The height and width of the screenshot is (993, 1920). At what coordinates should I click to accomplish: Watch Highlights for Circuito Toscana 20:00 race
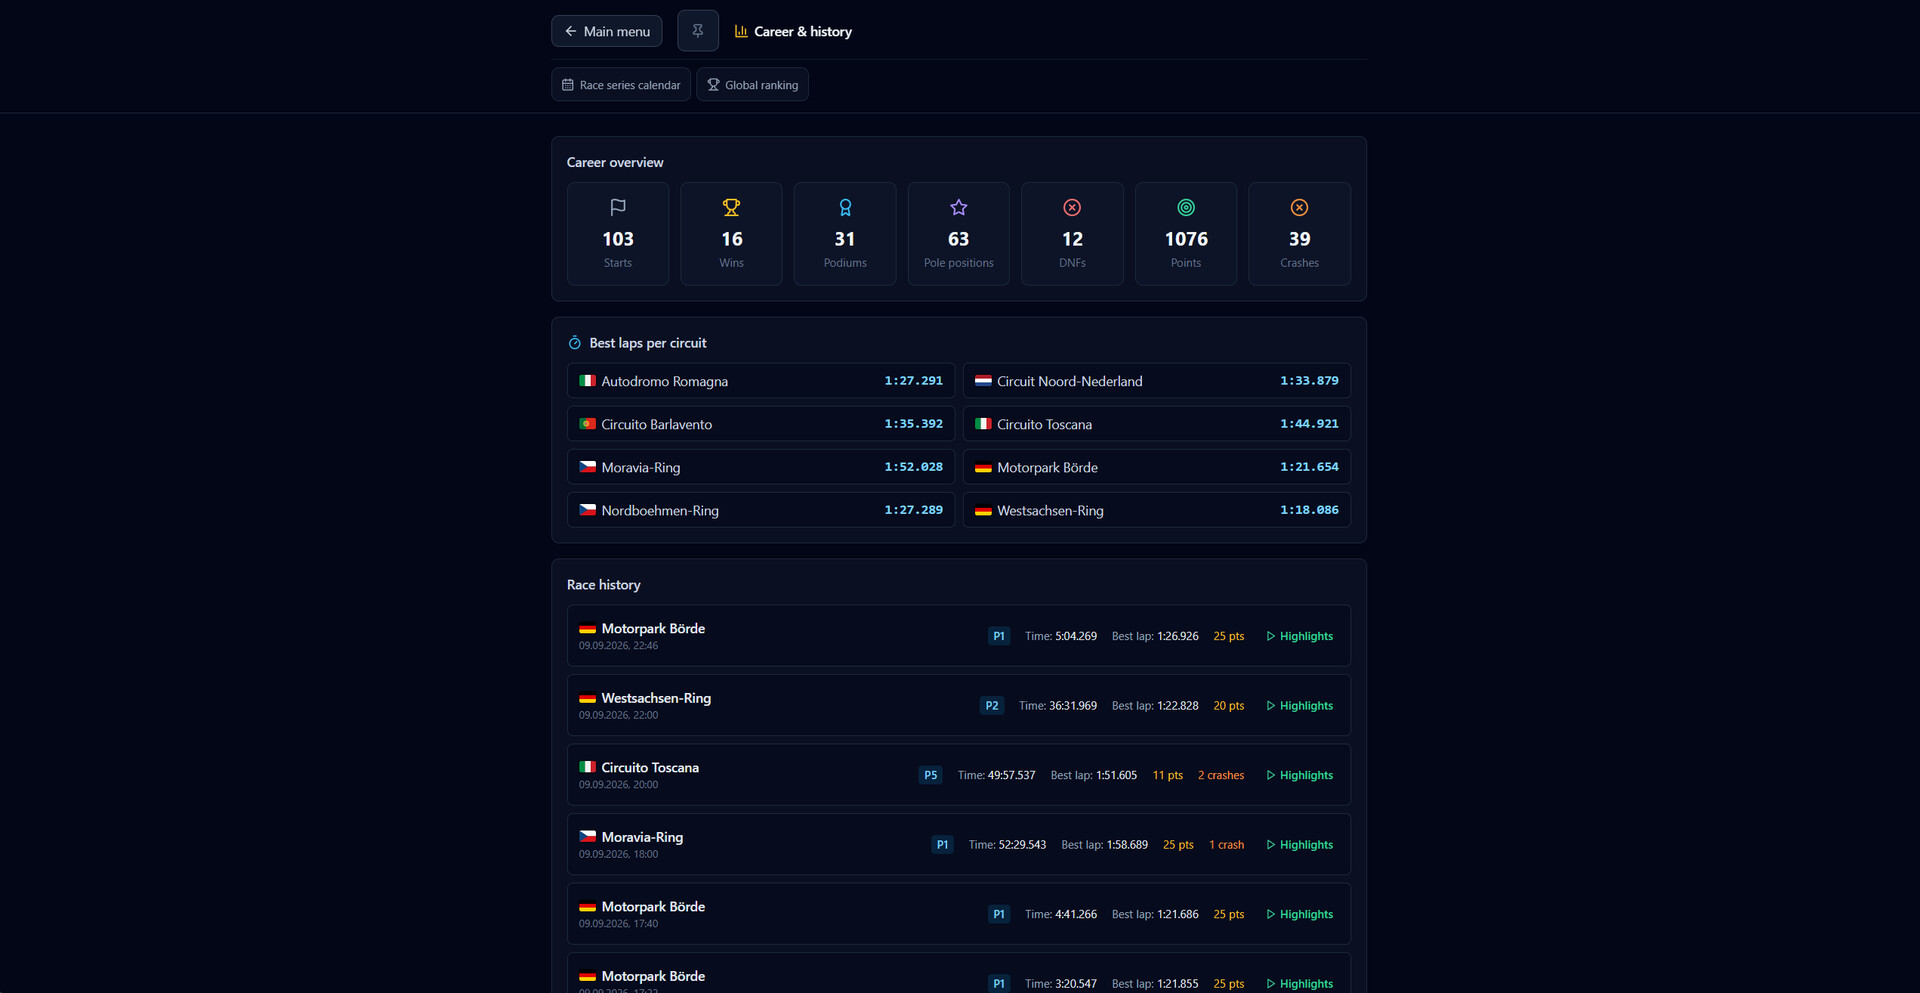point(1300,775)
